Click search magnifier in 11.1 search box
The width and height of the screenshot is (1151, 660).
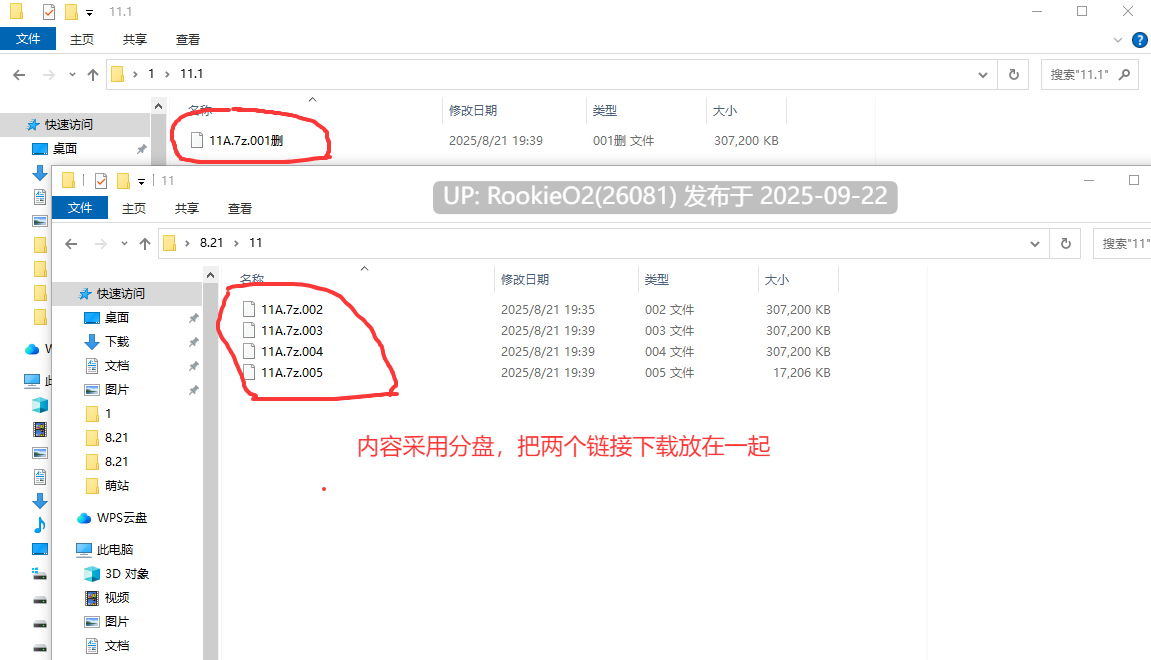[1125, 74]
